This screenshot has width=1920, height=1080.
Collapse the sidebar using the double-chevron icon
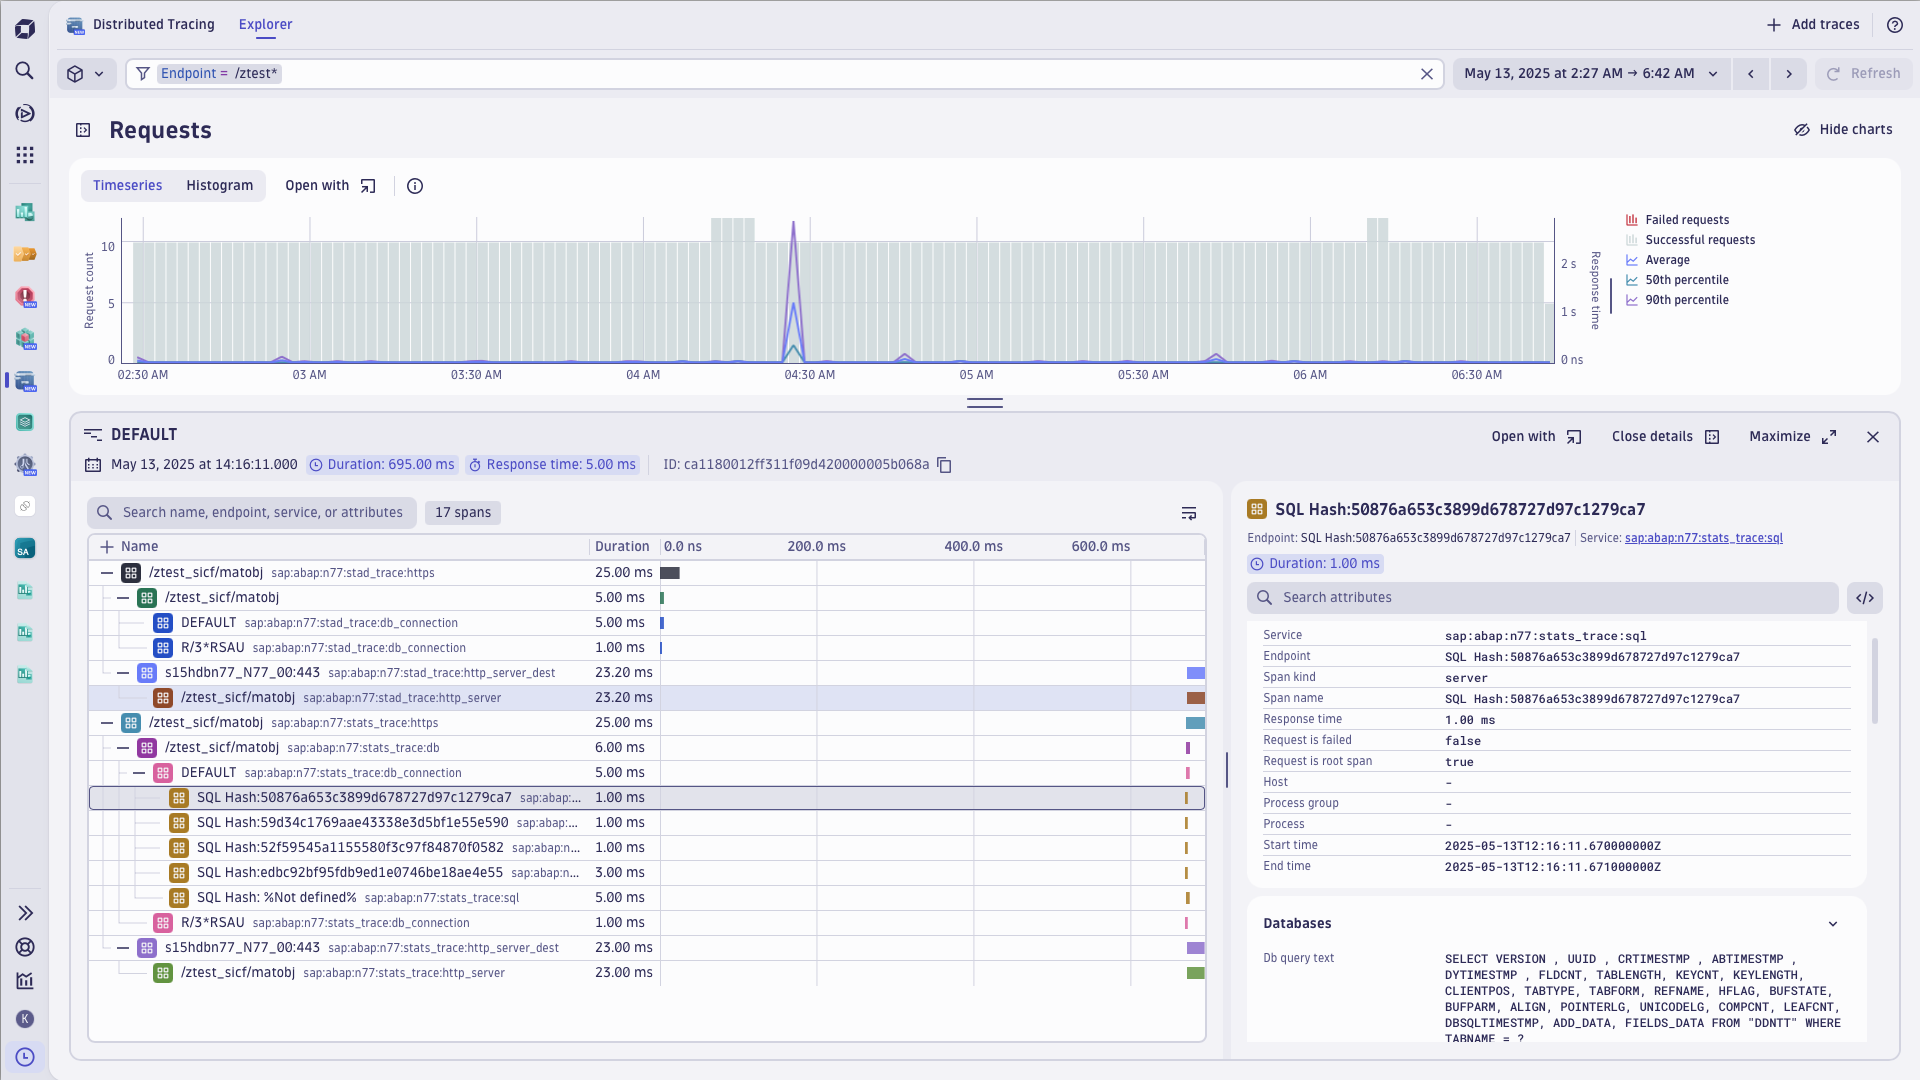click(x=25, y=913)
